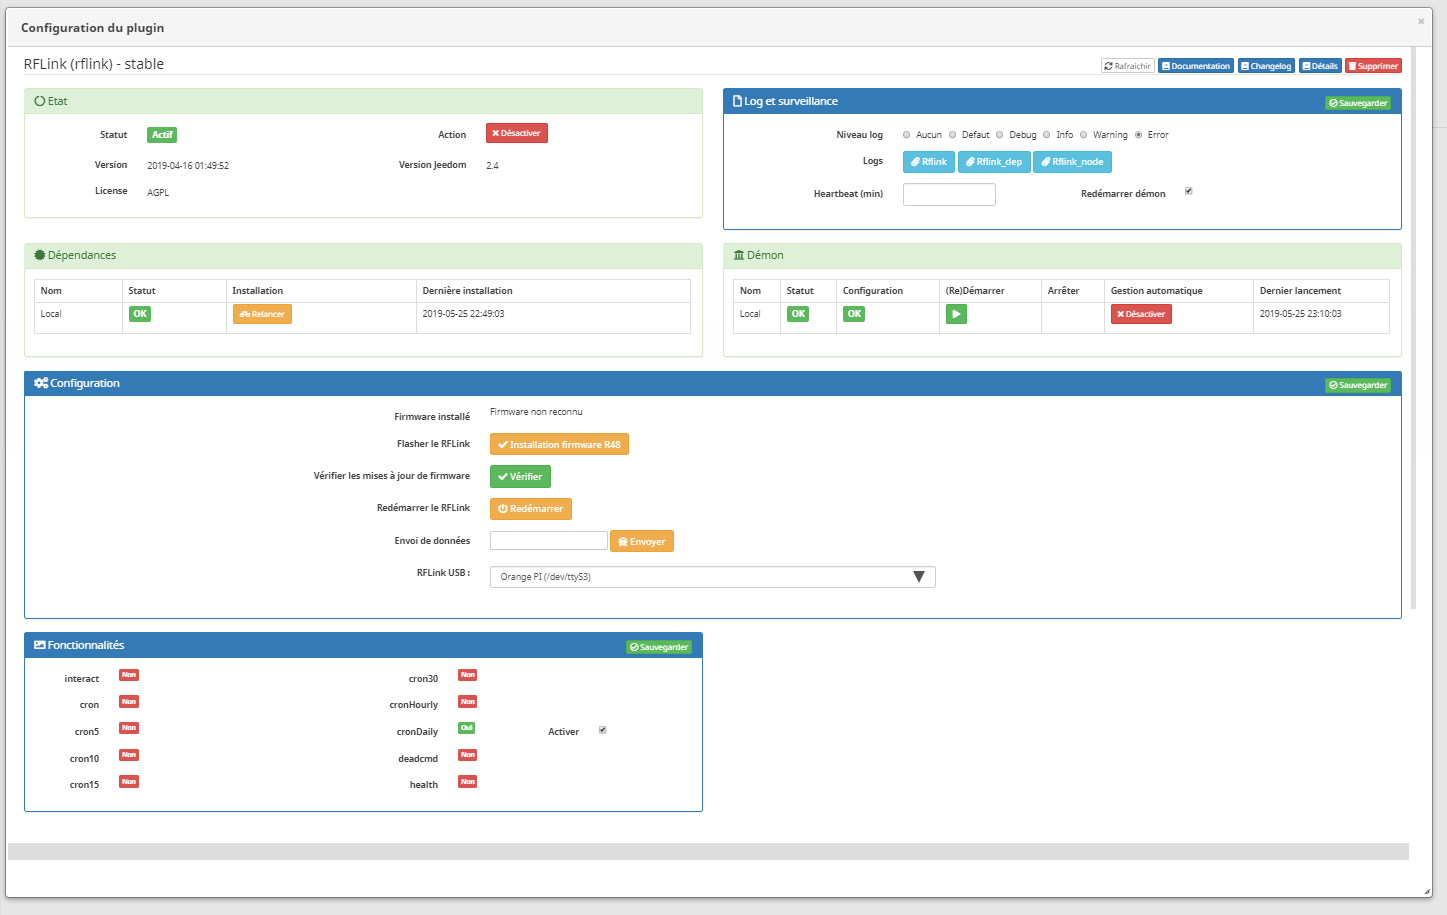Click the health Non badge
This screenshot has height=915, width=1447.
point(468,782)
